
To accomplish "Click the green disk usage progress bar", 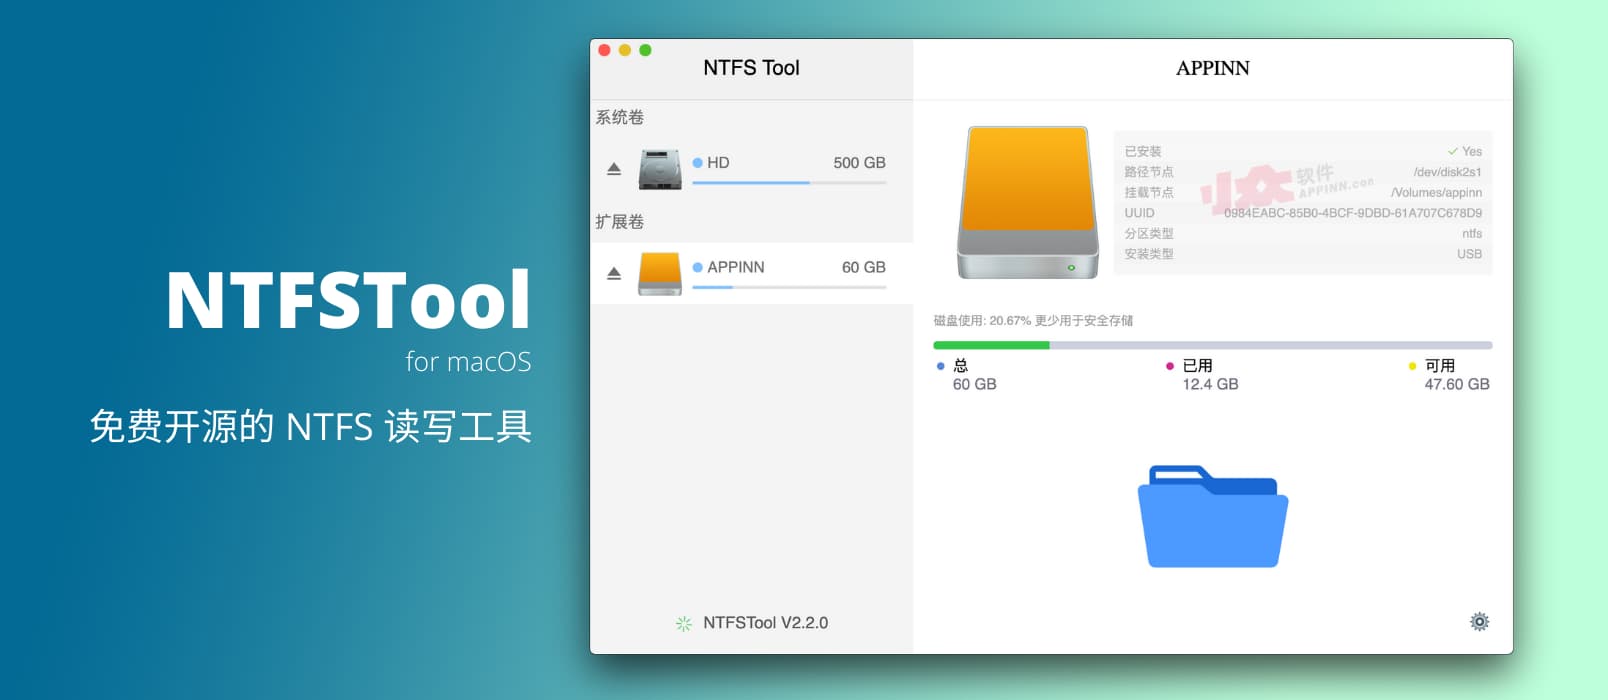I will click(x=1213, y=345).
